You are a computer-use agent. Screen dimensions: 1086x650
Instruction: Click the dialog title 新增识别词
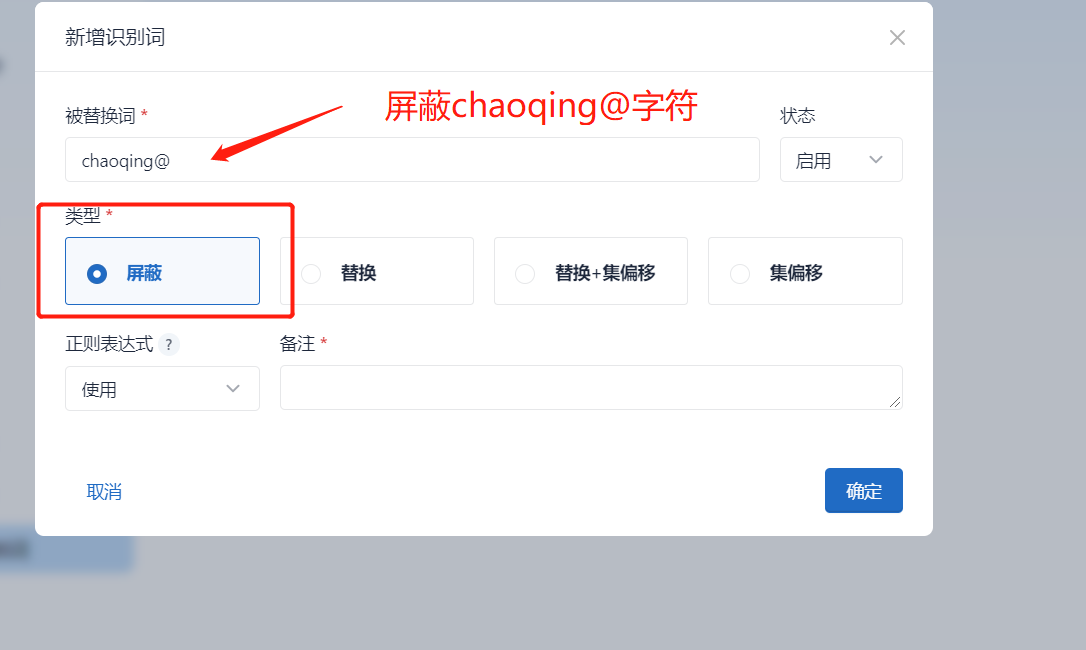115,37
